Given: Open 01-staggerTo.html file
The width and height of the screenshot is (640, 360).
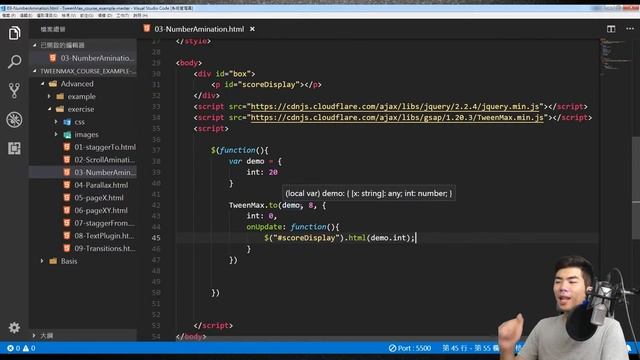Looking at the screenshot, I should click(x=105, y=147).
